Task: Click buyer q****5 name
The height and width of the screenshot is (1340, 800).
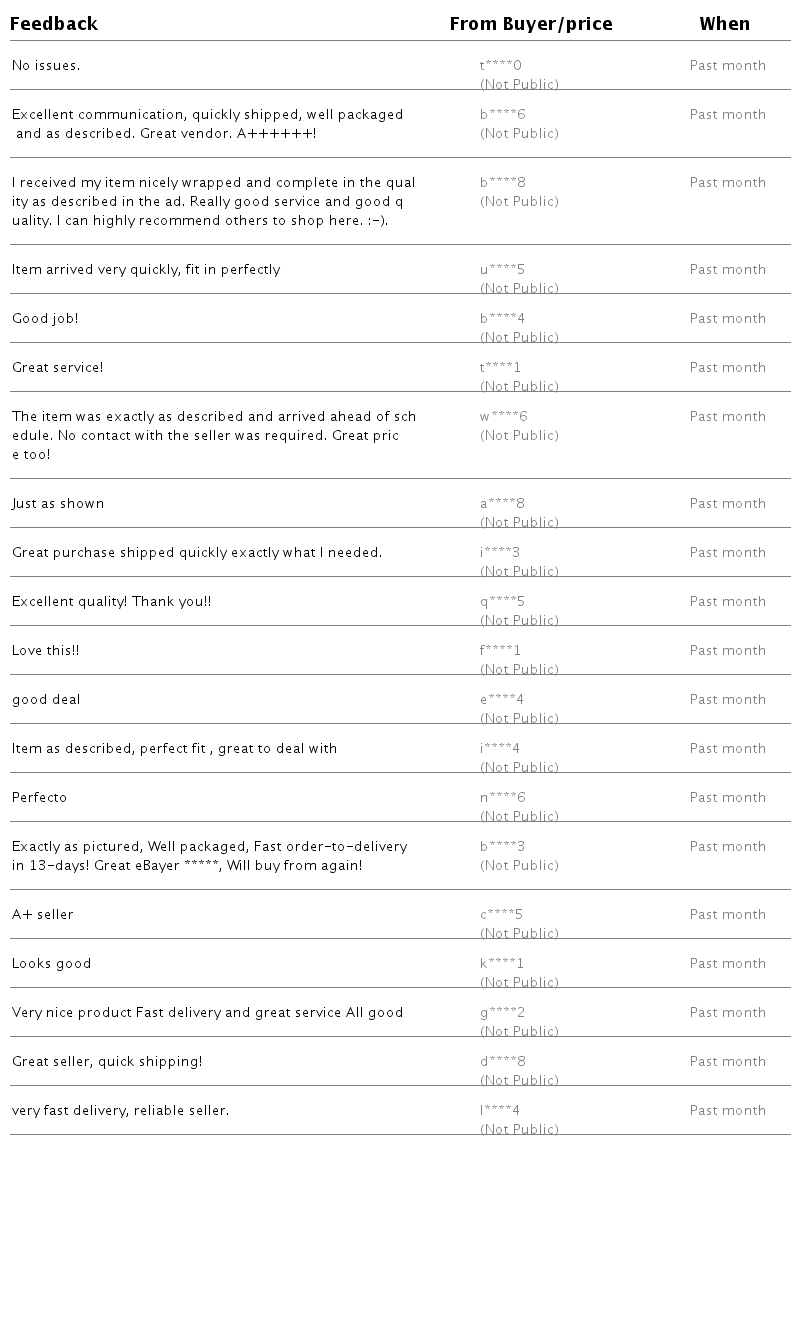Action: 502,602
